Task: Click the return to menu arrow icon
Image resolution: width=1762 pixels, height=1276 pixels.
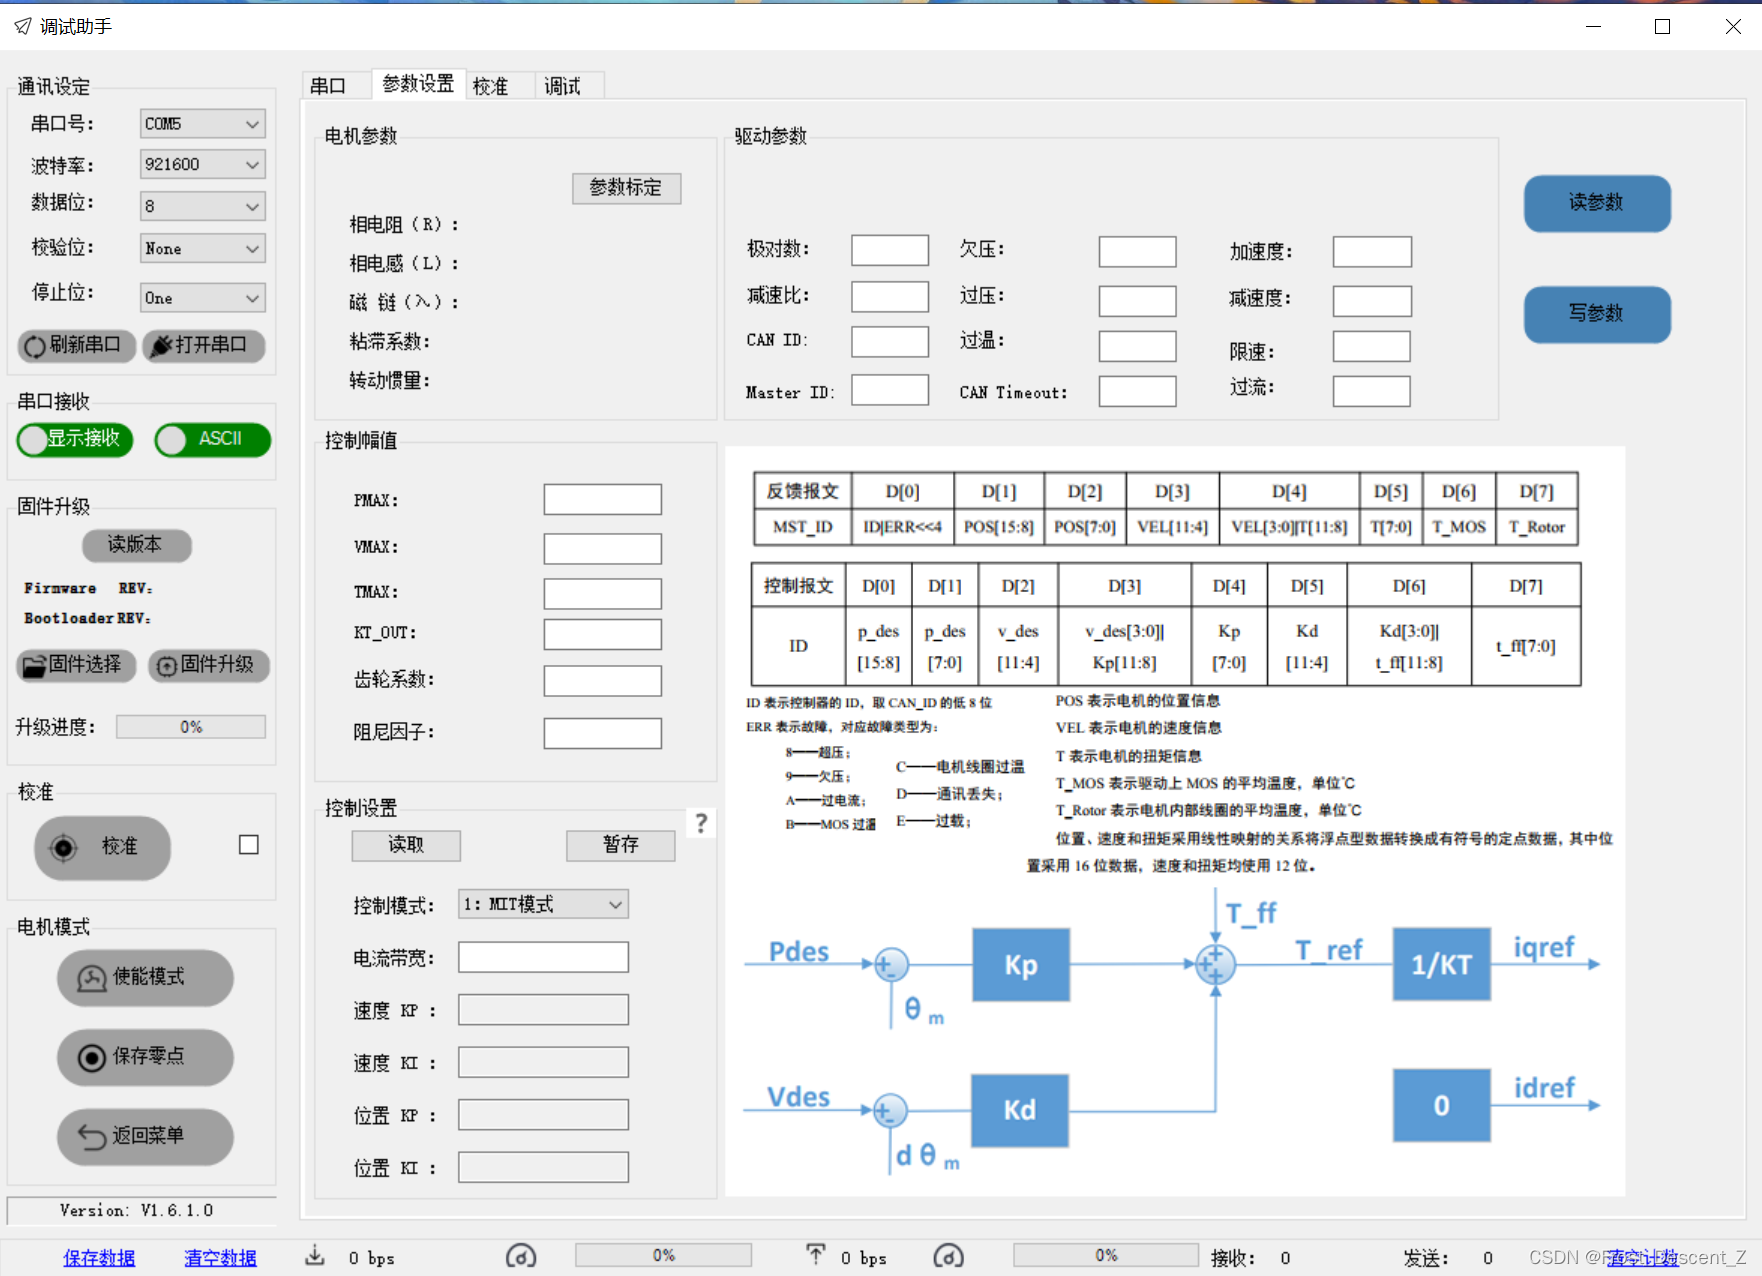Action: click(x=92, y=1137)
